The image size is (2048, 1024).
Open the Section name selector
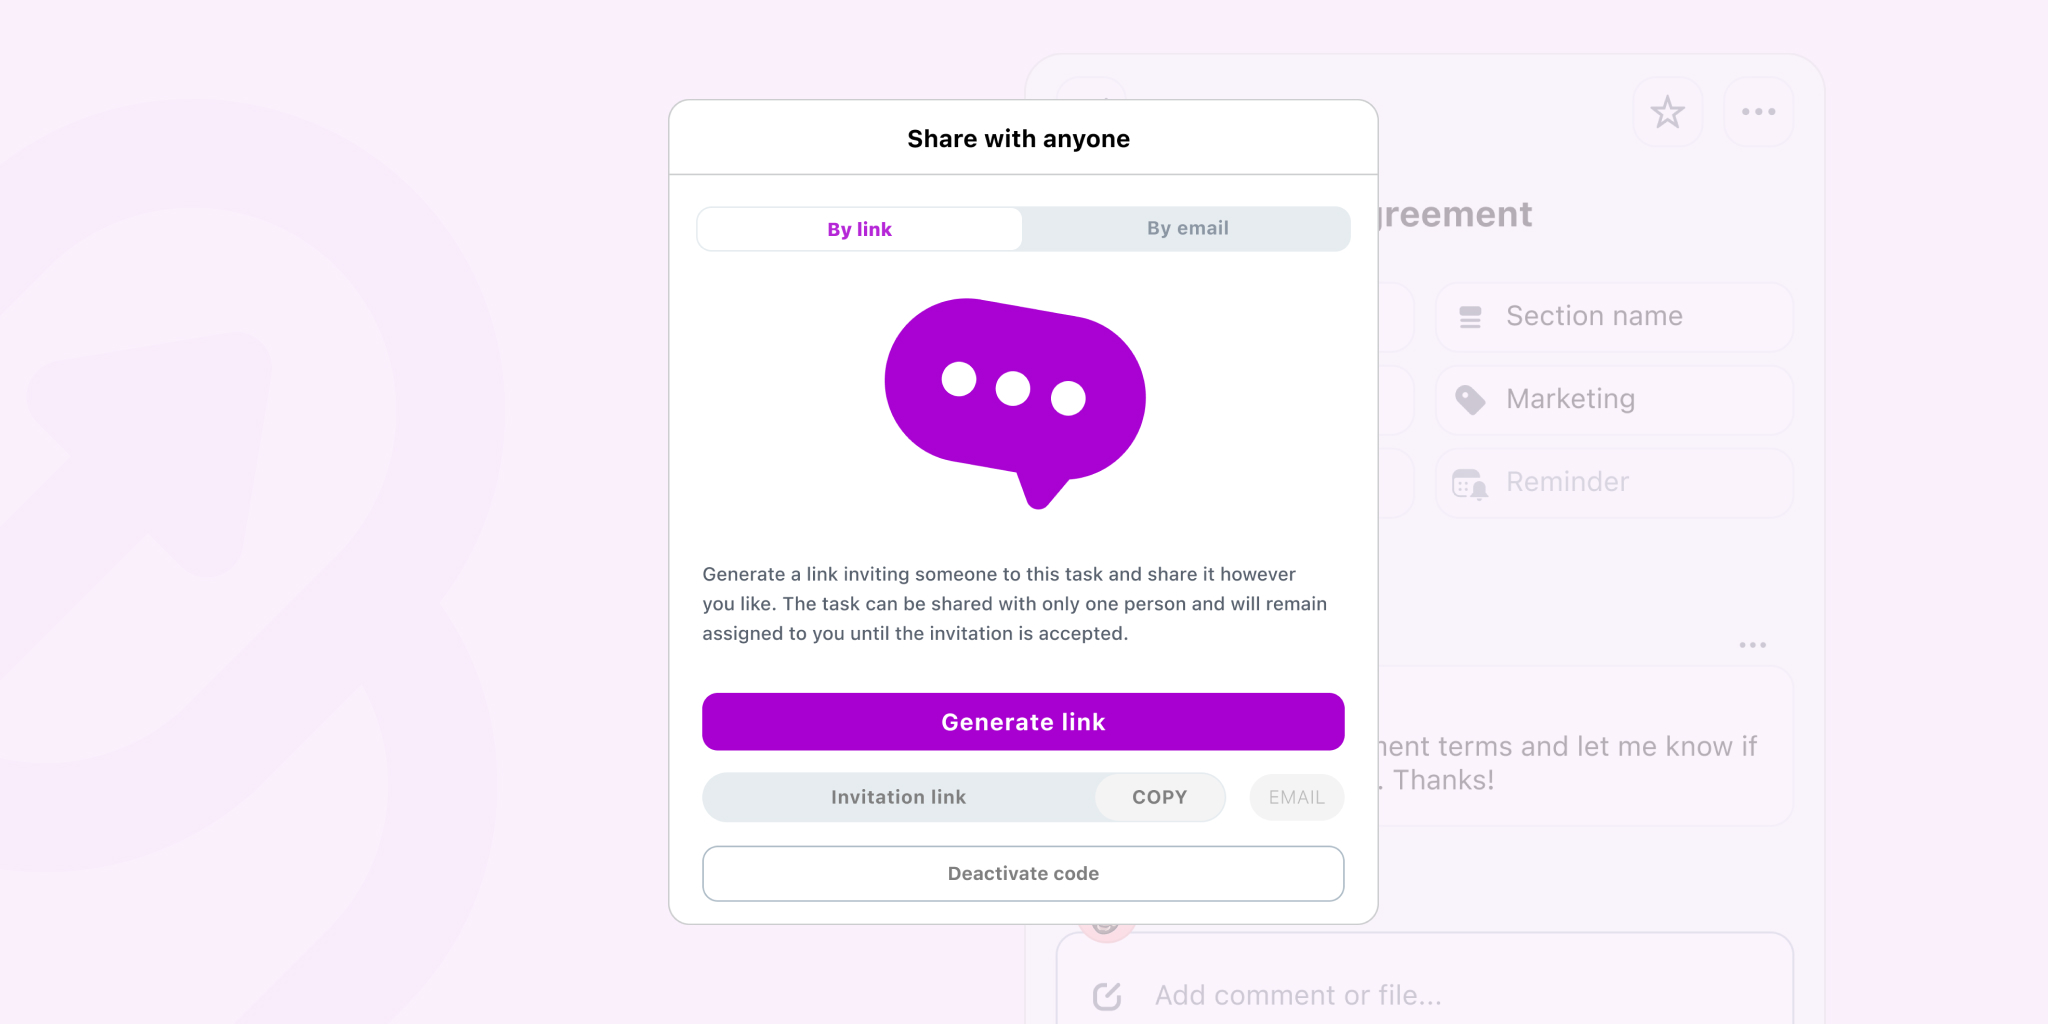[x=1612, y=316]
